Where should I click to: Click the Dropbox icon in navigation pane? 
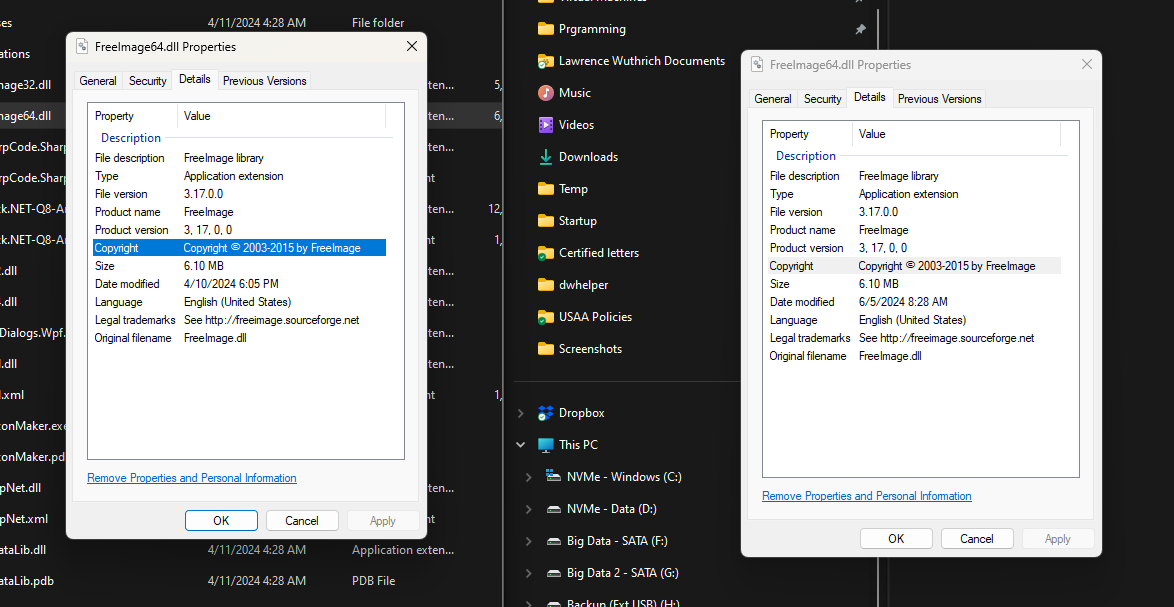(x=545, y=413)
